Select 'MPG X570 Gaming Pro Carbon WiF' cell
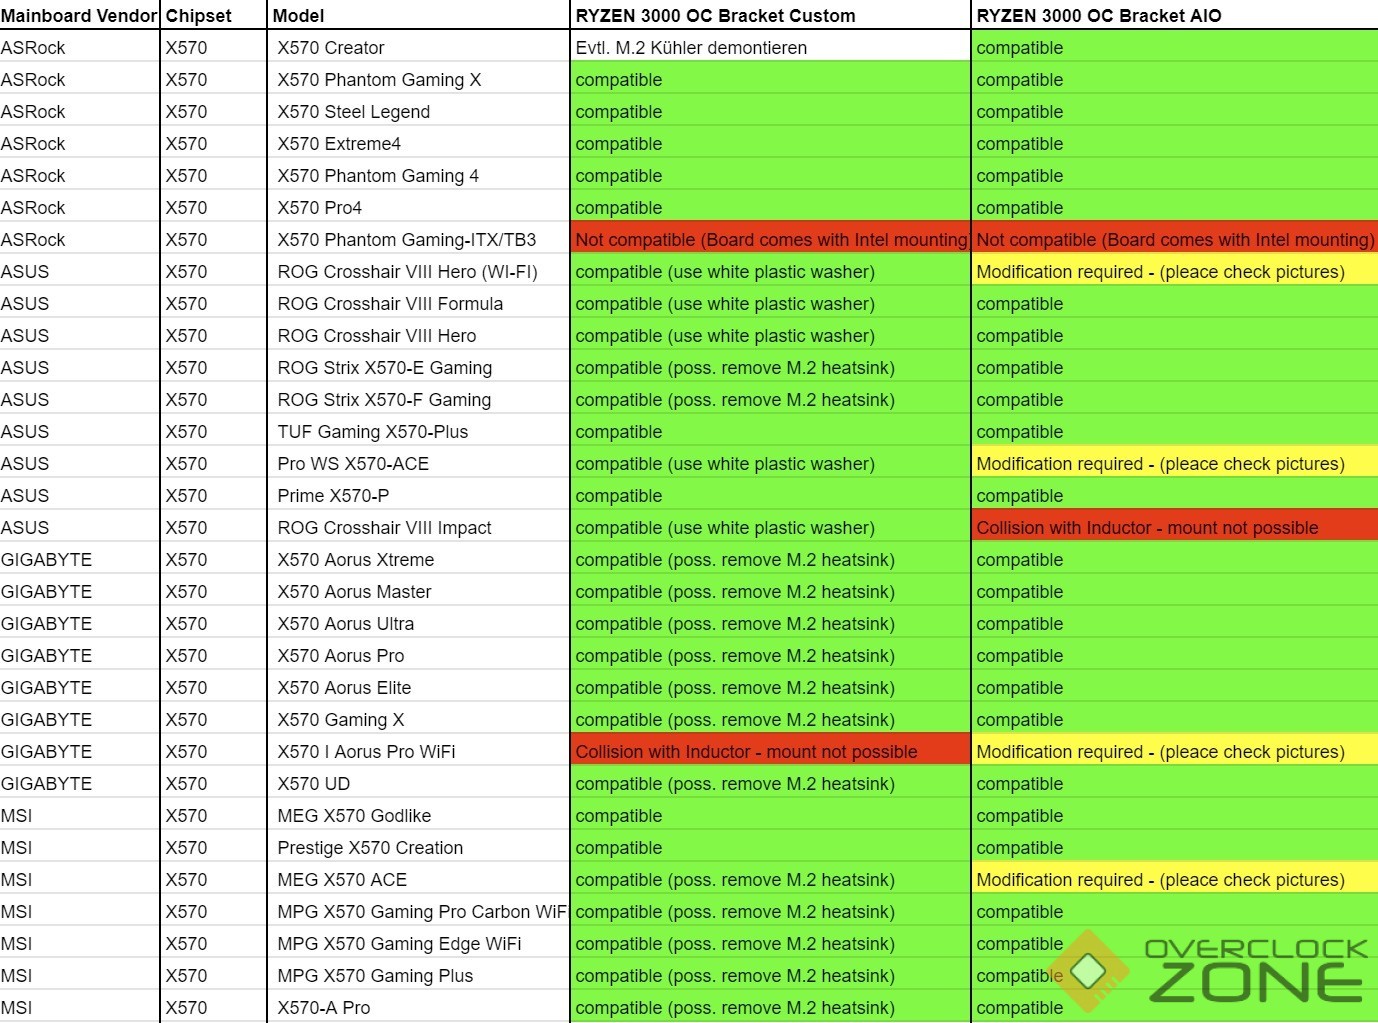Image resolution: width=1378 pixels, height=1023 pixels. point(418,911)
